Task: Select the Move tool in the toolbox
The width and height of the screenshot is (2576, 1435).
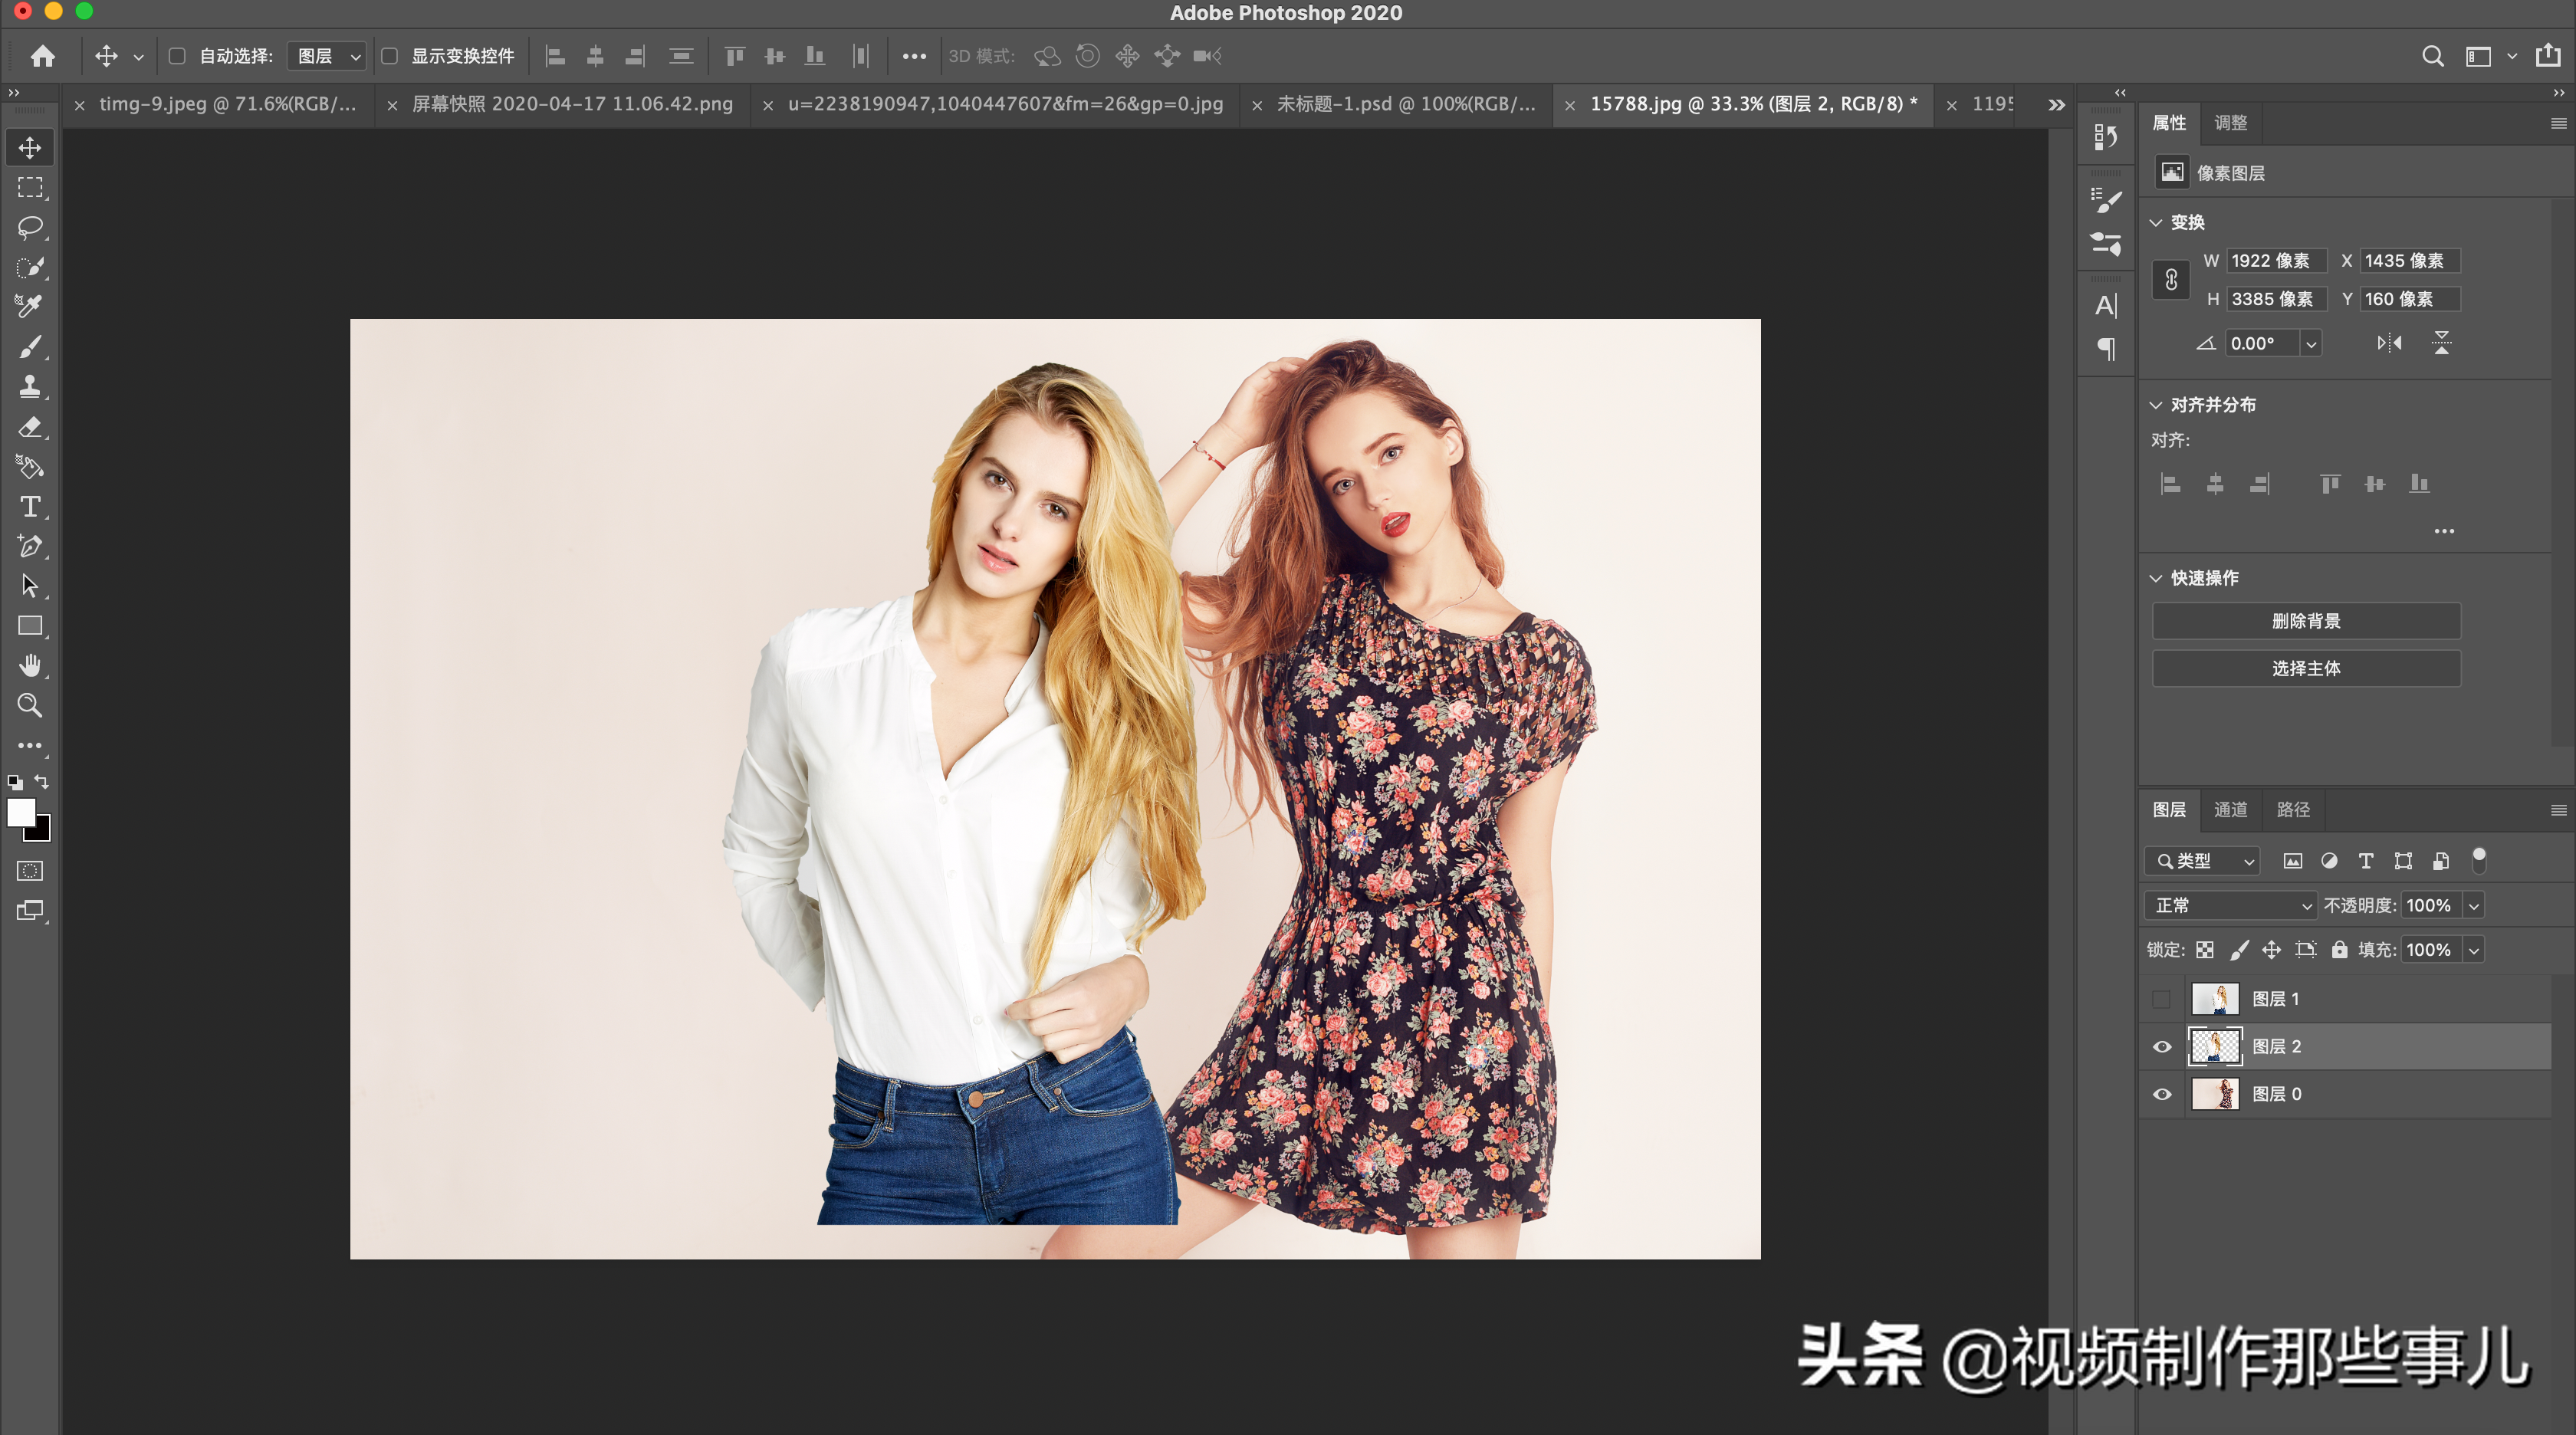Action: click(x=30, y=148)
